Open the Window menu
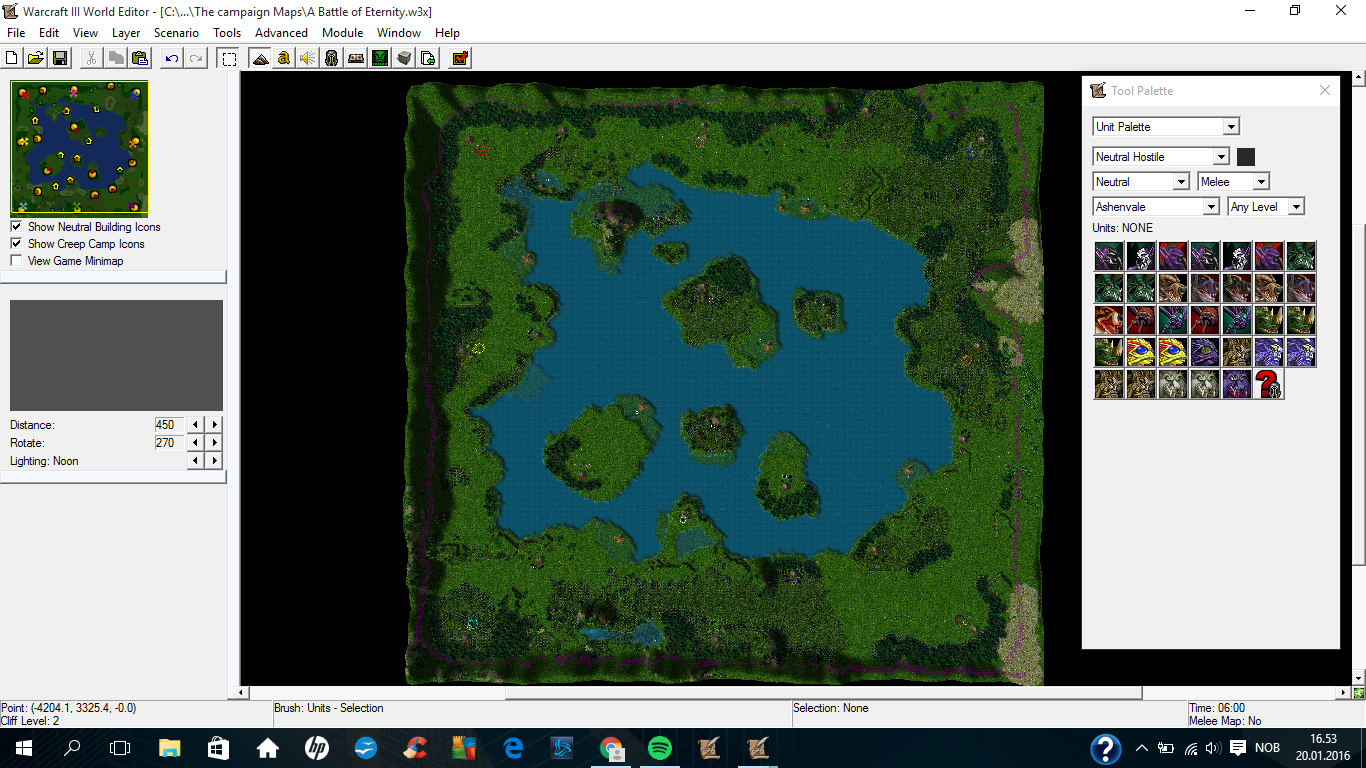 [x=399, y=33]
